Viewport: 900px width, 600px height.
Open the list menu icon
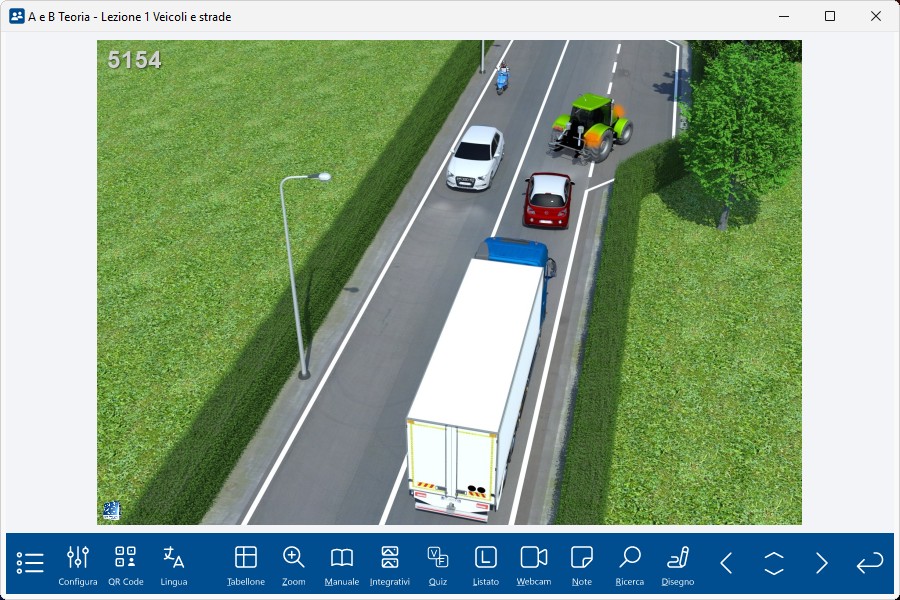point(30,563)
